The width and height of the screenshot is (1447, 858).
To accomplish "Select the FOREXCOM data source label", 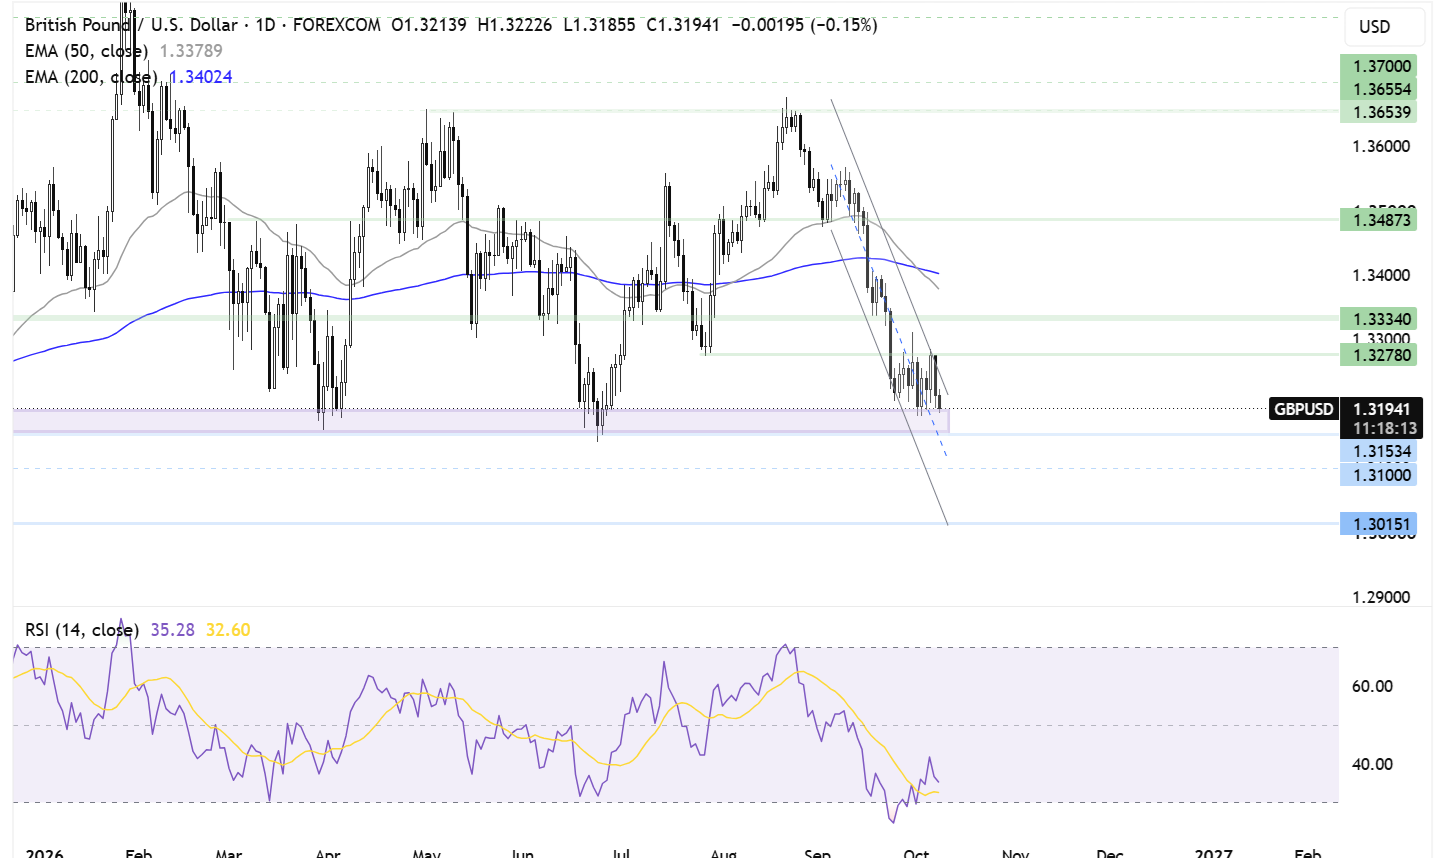I will click(x=337, y=24).
